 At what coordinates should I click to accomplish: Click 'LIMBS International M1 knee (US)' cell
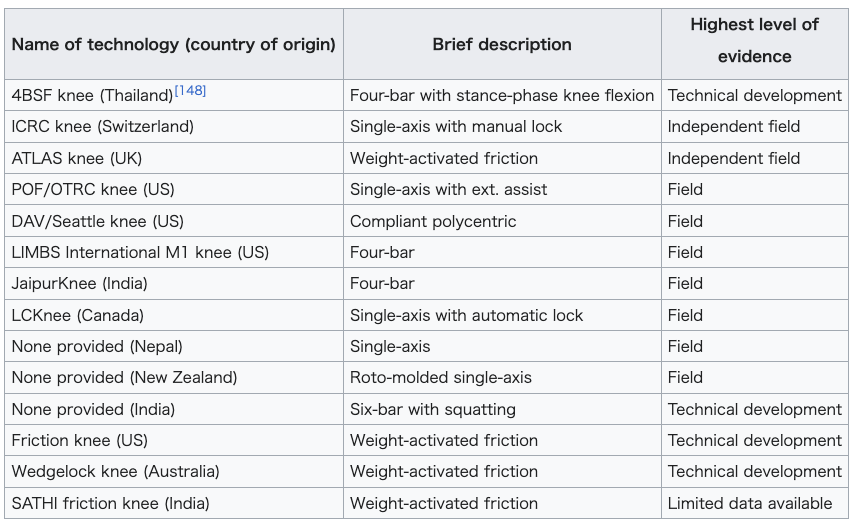174,252
